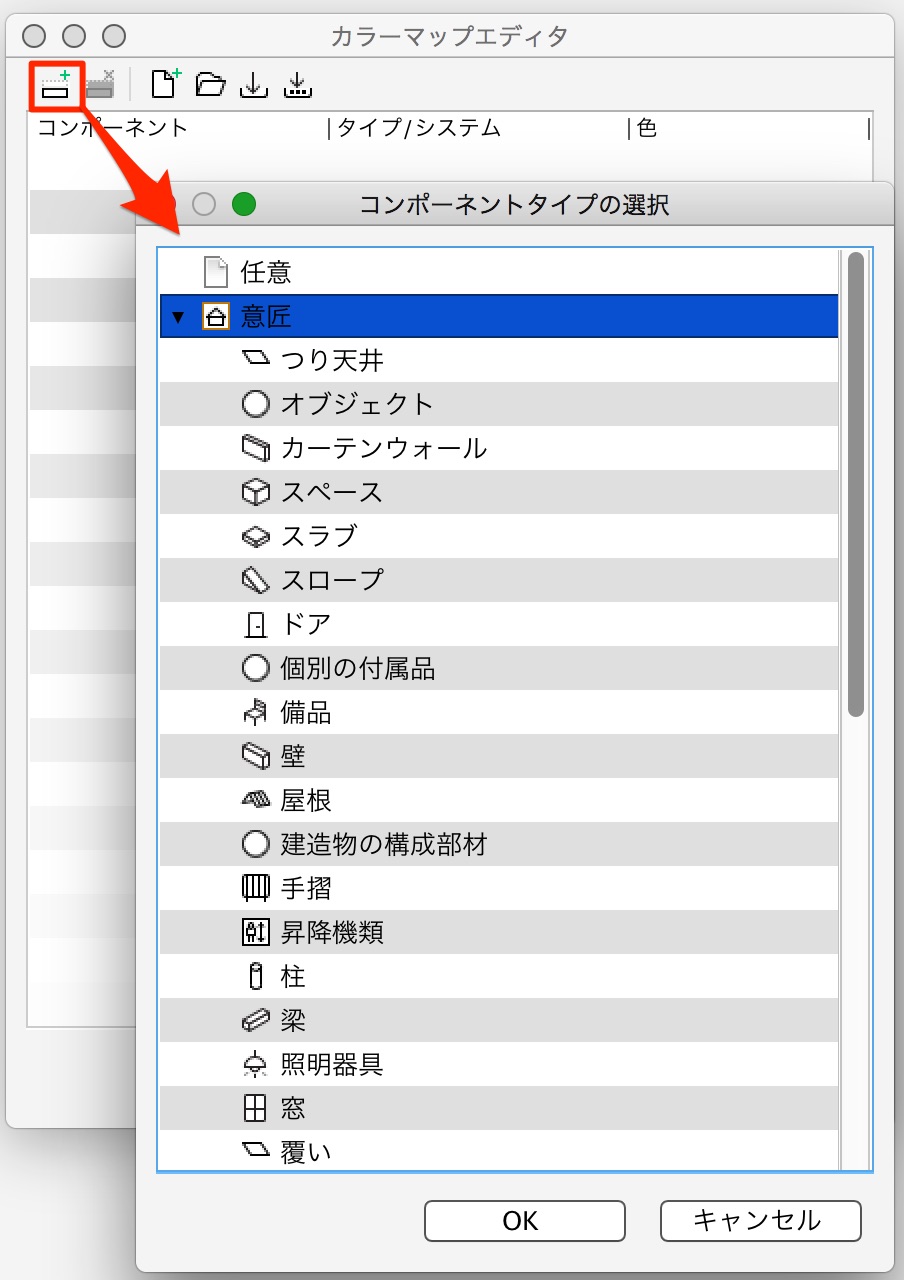
Task: Click the 意匠 house icon
Action: [215, 316]
